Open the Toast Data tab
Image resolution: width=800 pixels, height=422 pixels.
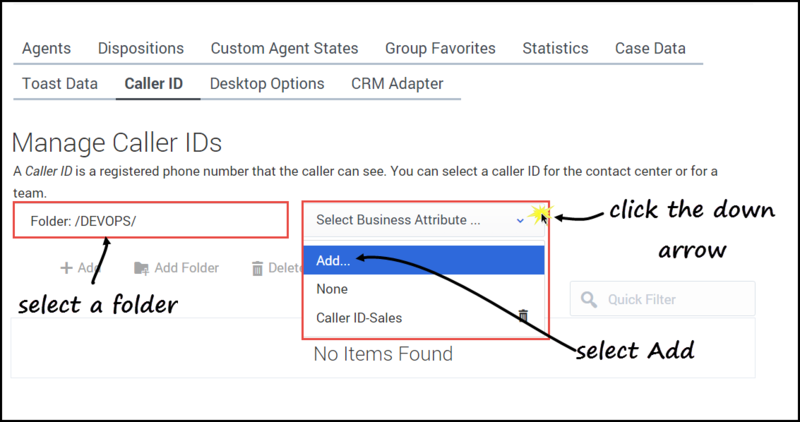coord(60,83)
